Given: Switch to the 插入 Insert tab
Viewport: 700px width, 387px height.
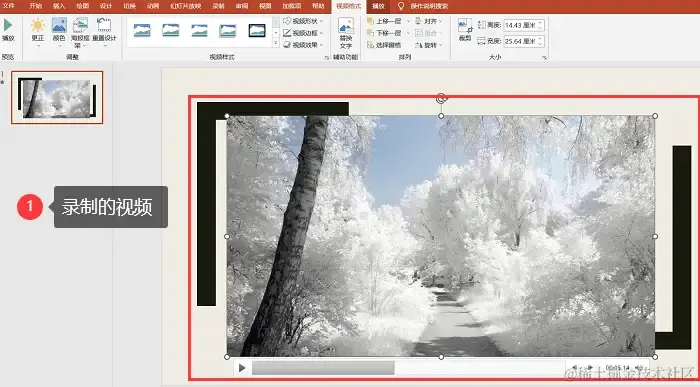Looking at the screenshot, I should 59,6.
